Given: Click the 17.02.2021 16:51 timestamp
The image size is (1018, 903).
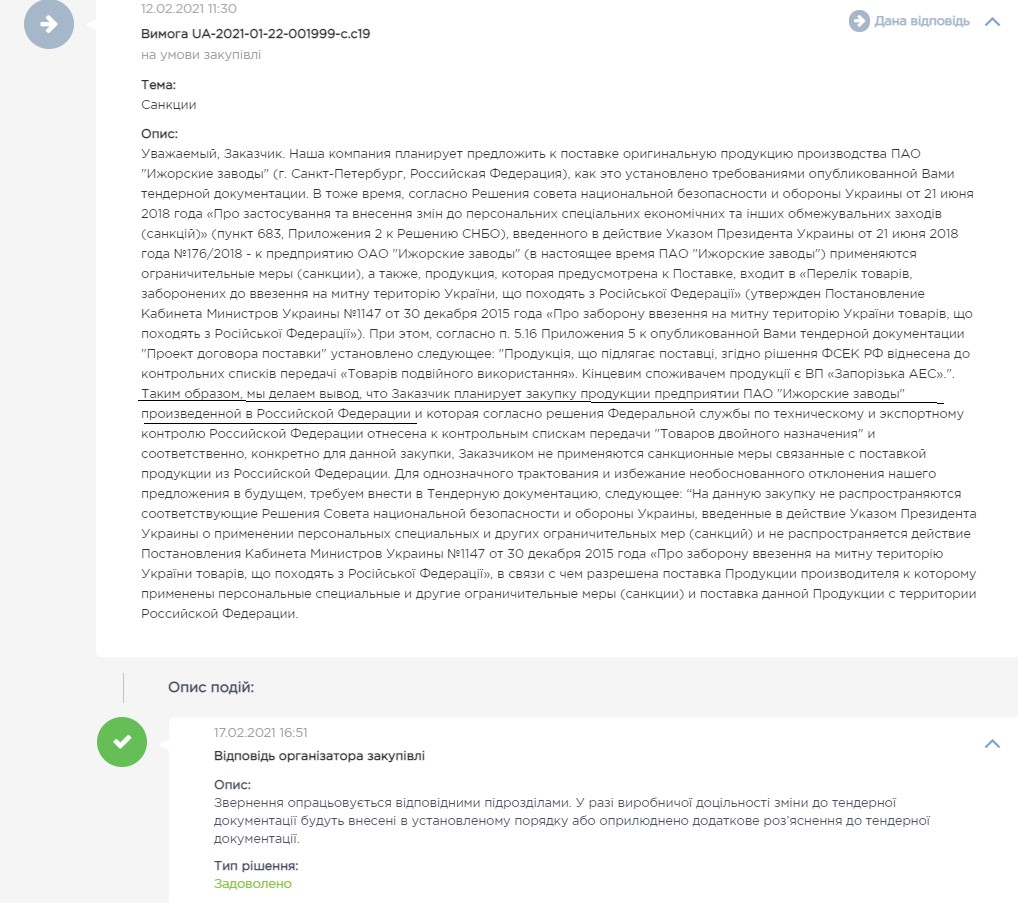Looking at the screenshot, I should [x=261, y=733].
